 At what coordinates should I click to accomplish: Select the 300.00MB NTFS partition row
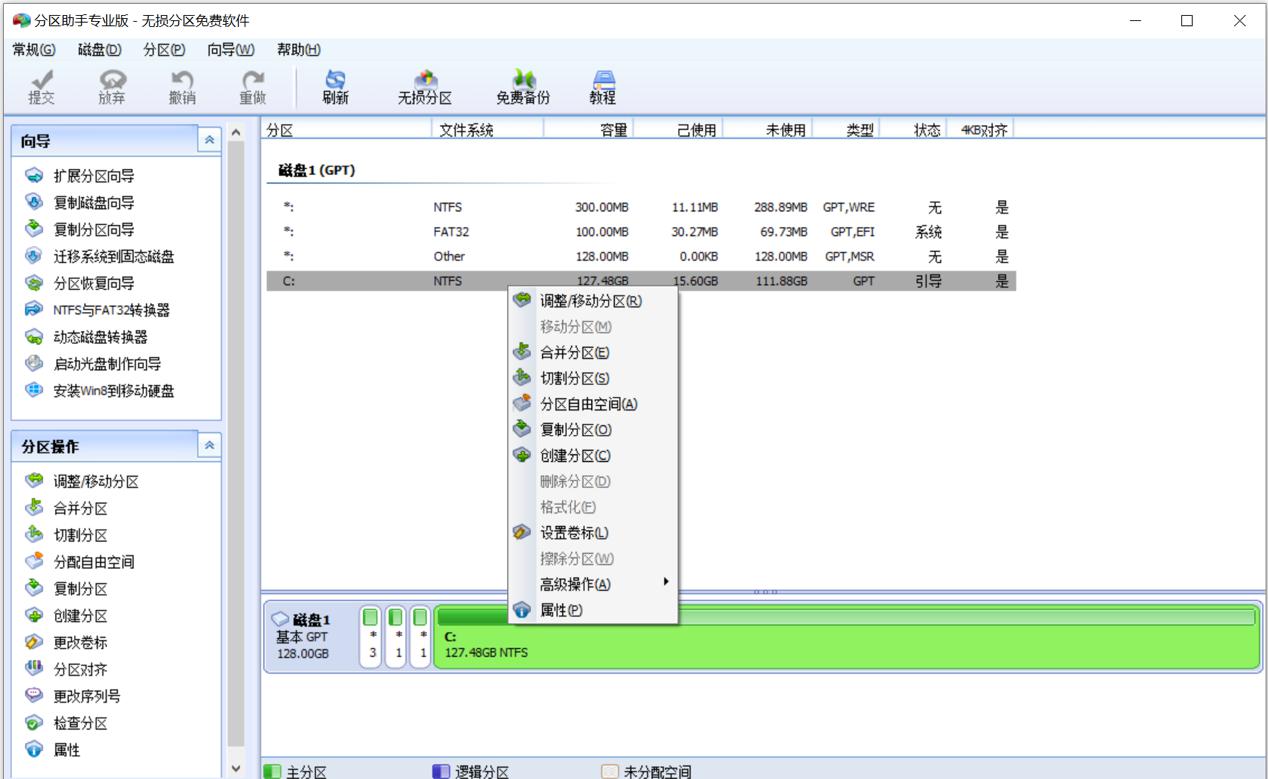coord(641,208)
